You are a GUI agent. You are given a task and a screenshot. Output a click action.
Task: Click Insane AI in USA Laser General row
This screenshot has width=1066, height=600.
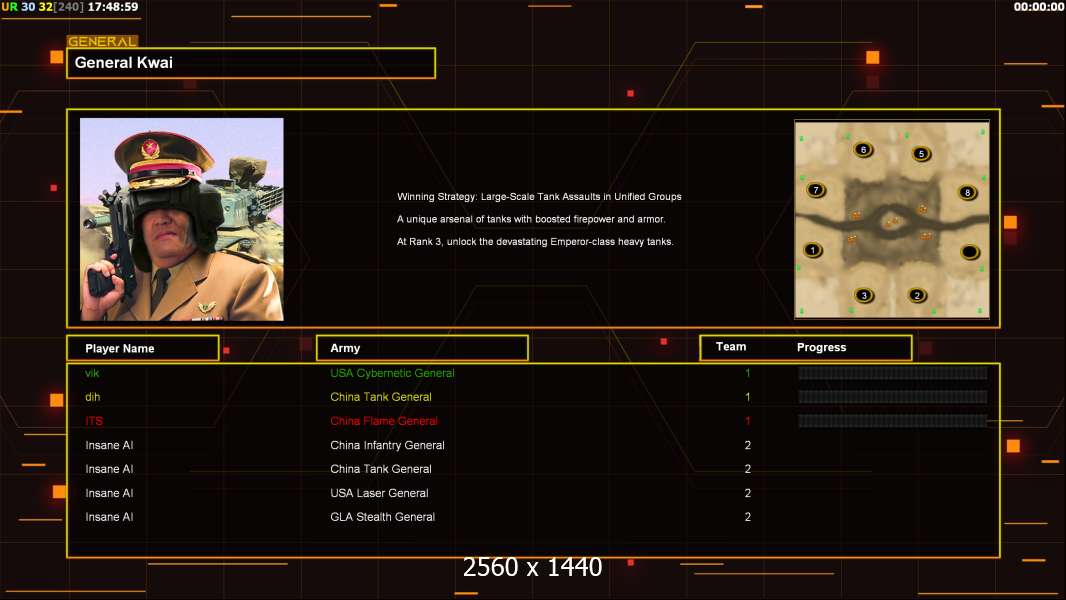click(109, 493)
